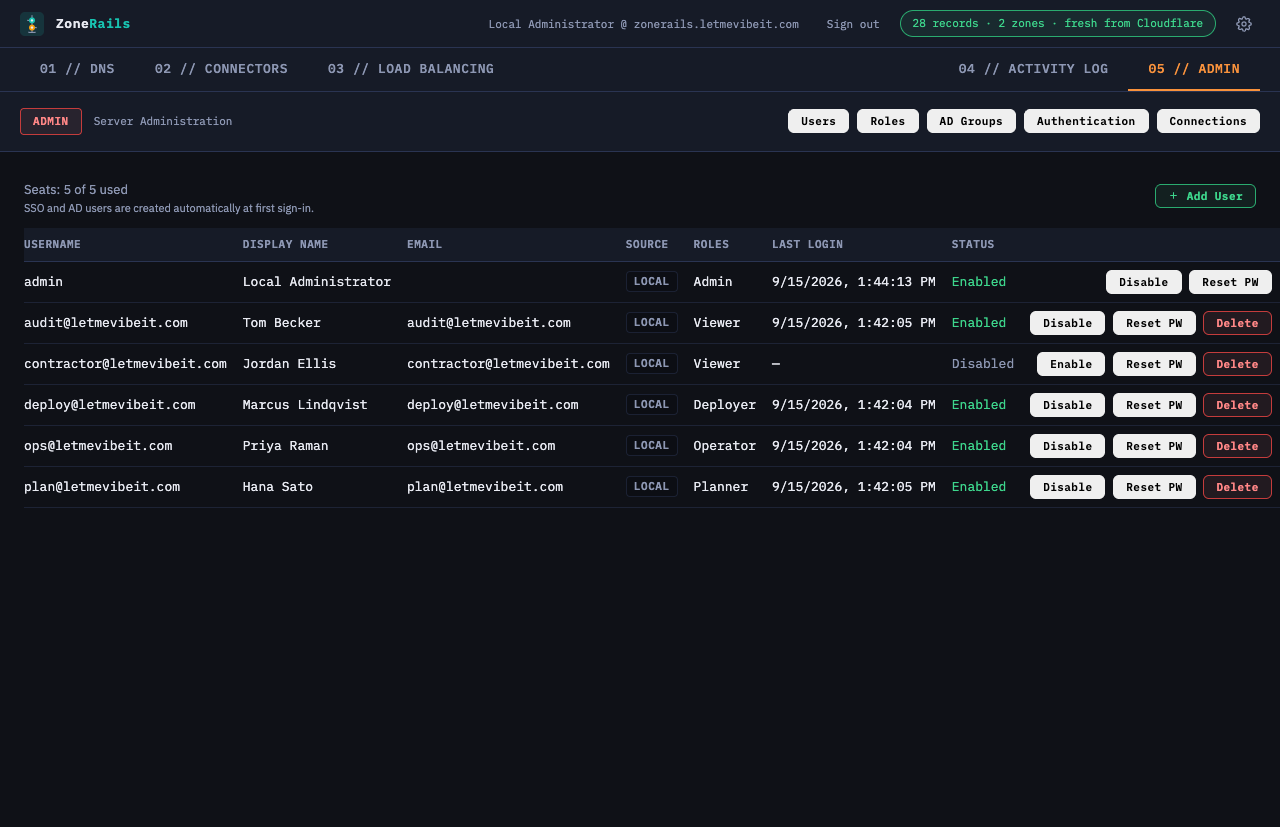Delete the contractor@letmevibeit.com user
Image resolution: width=1280 pixels, height=827 pixels.
pos(1237,364)
